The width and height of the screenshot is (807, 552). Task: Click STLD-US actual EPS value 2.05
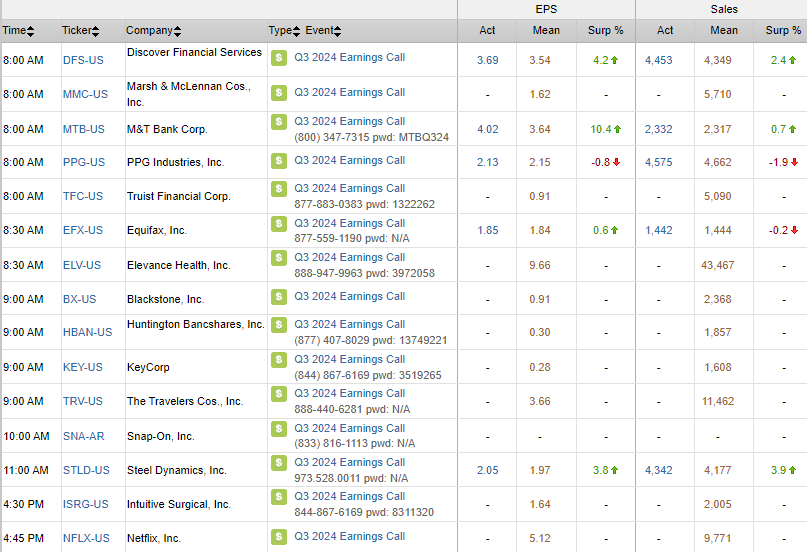[x=487, y=470]
